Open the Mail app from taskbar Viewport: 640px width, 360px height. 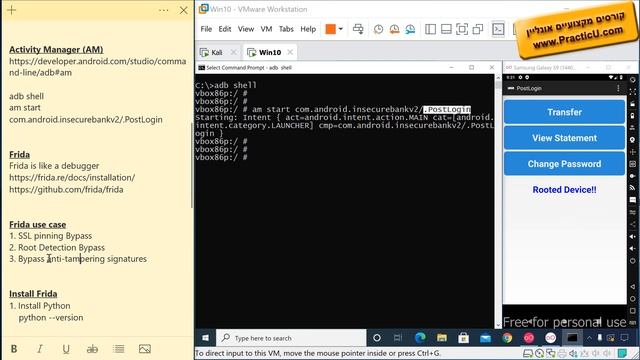click(485, 338)
